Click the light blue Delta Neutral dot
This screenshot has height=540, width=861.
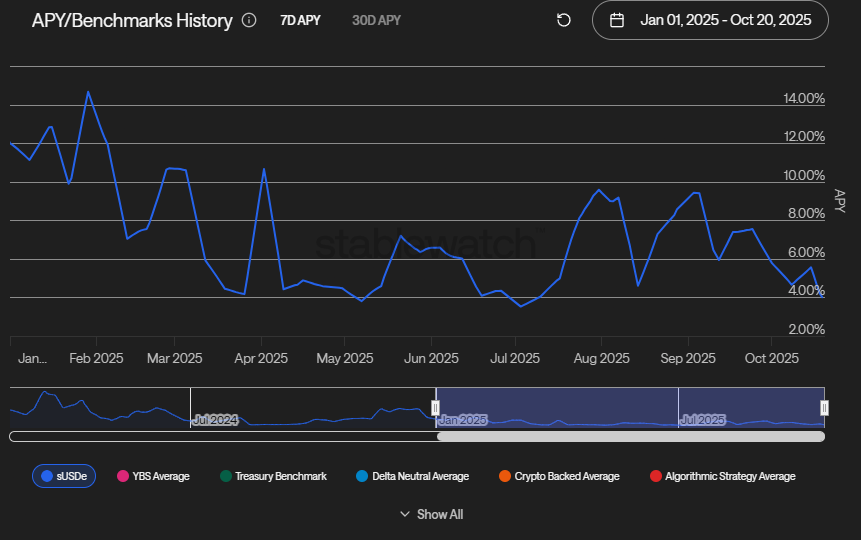pos(362,476)
